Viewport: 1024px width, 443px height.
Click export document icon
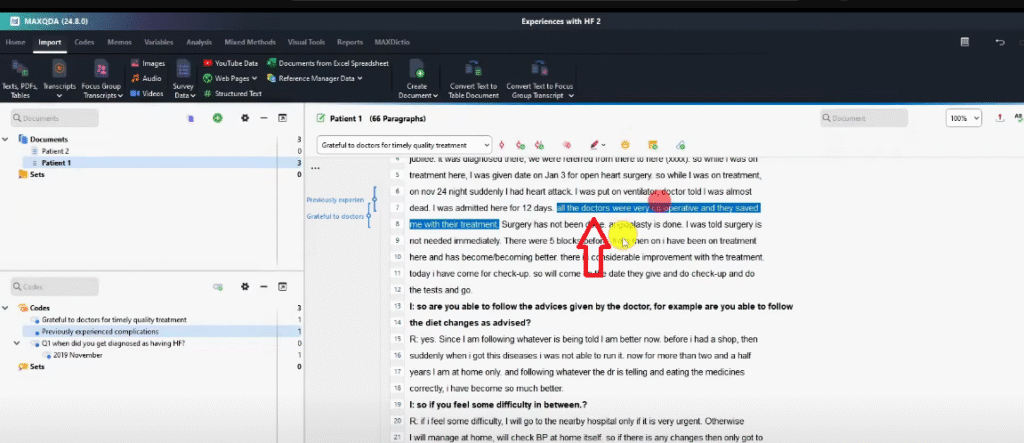click(x=1000, y=118)
